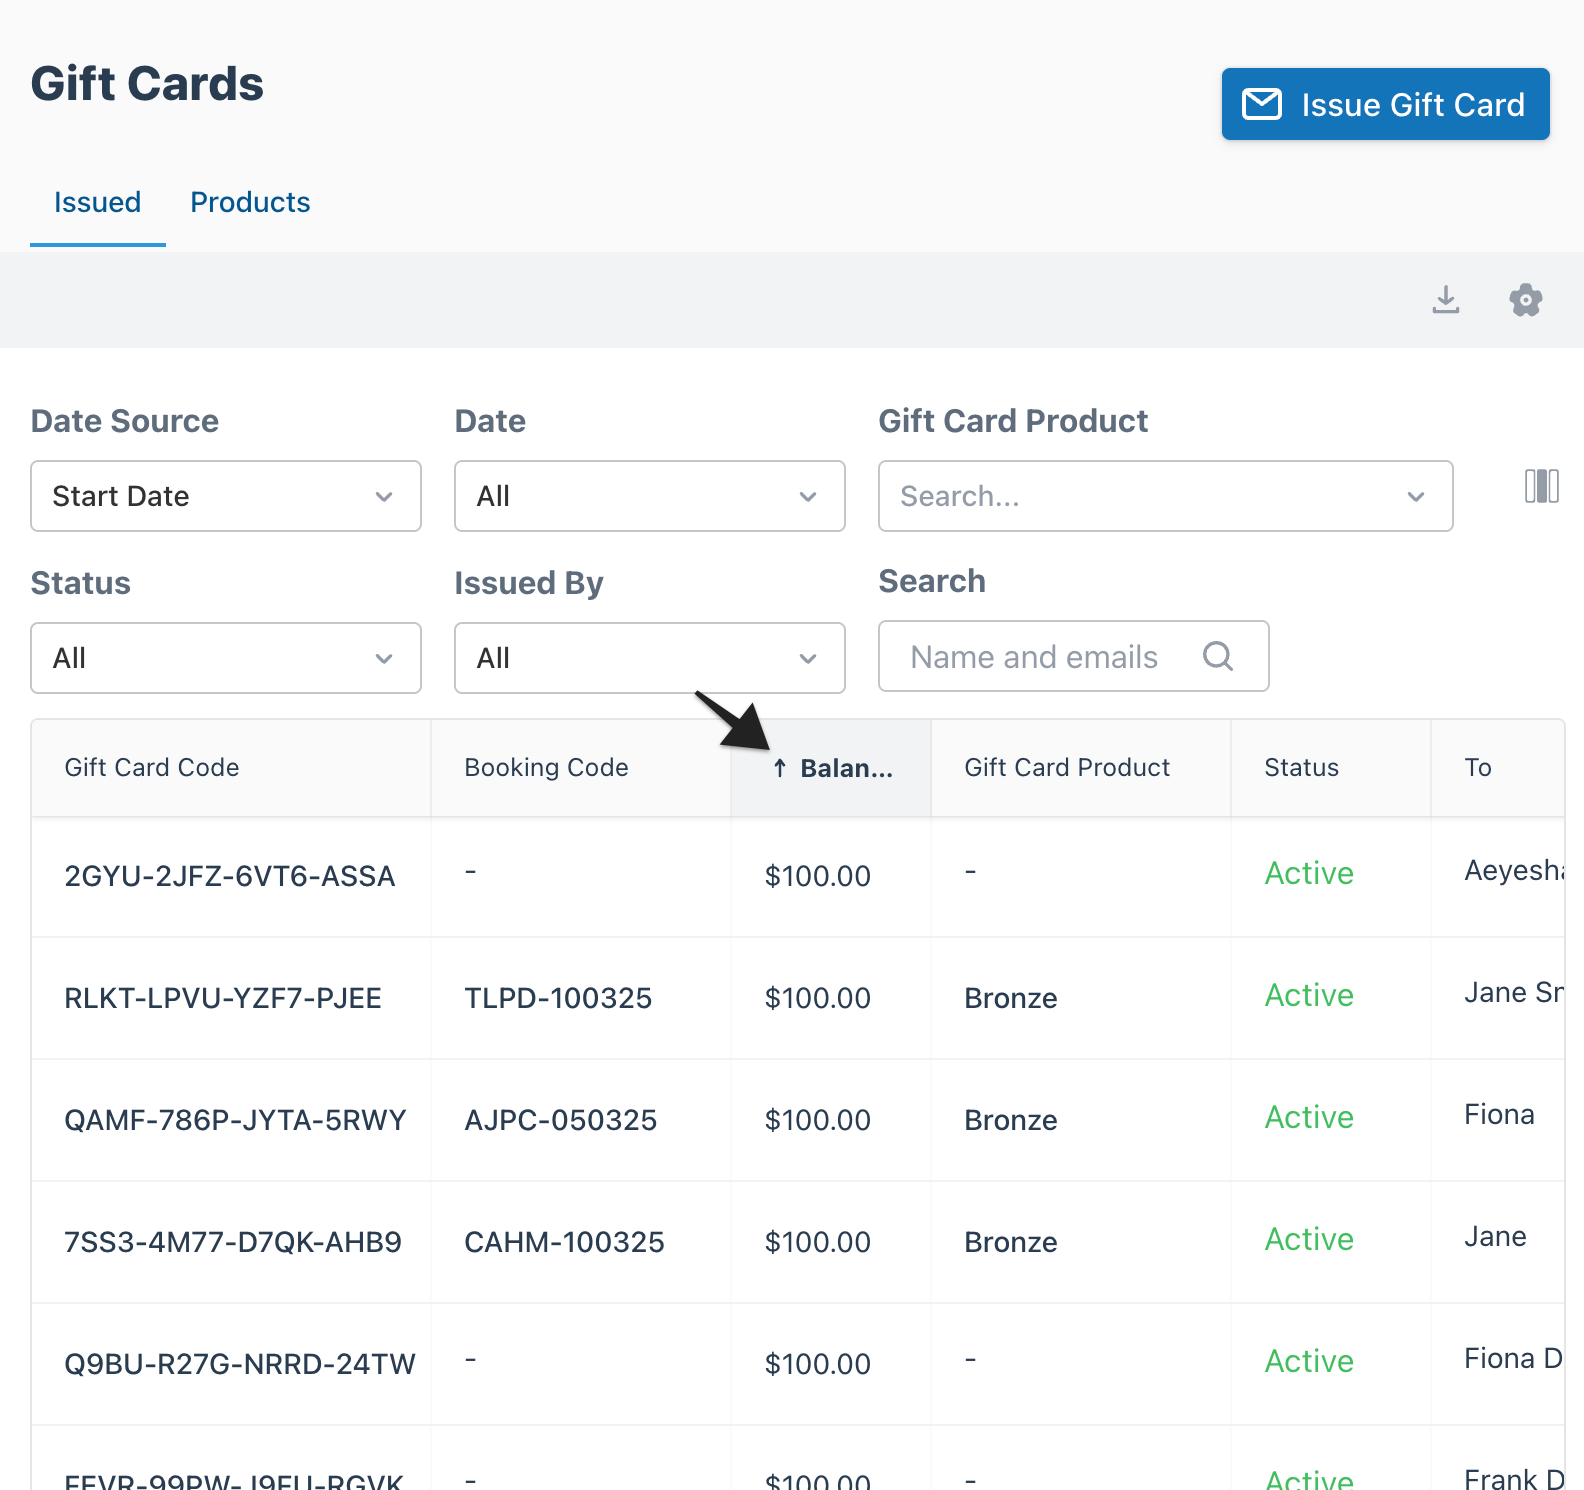Click recipient Fiona in QAMF row
The image size is (1584, 1490).
1499,1114
